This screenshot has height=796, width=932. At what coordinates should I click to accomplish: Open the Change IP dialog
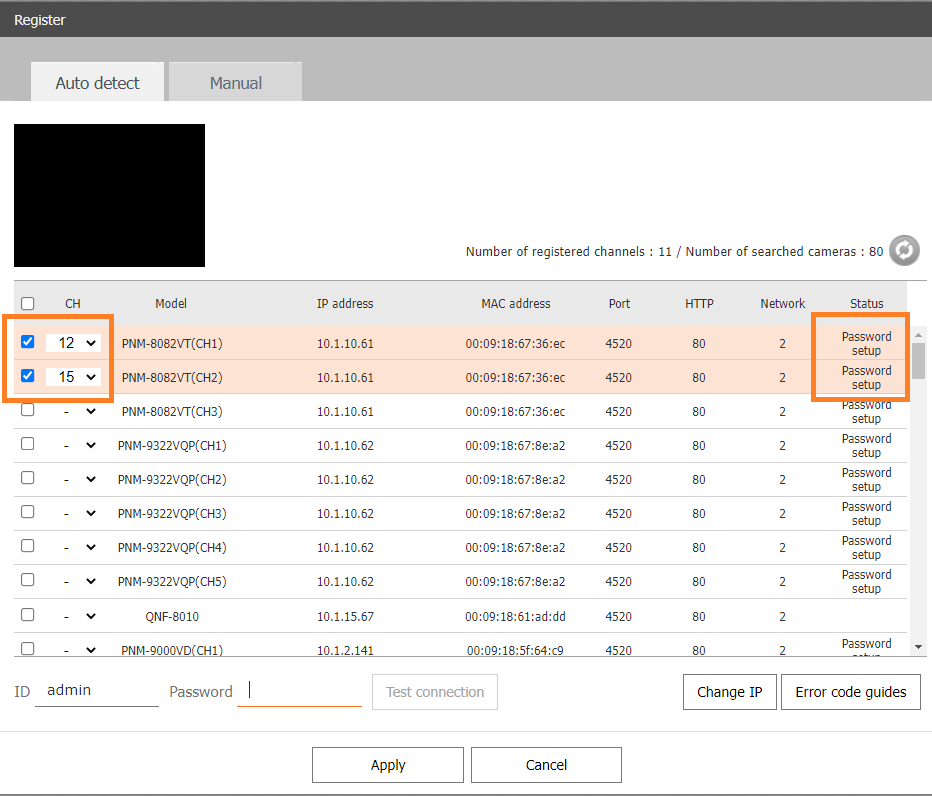(729, 692)
